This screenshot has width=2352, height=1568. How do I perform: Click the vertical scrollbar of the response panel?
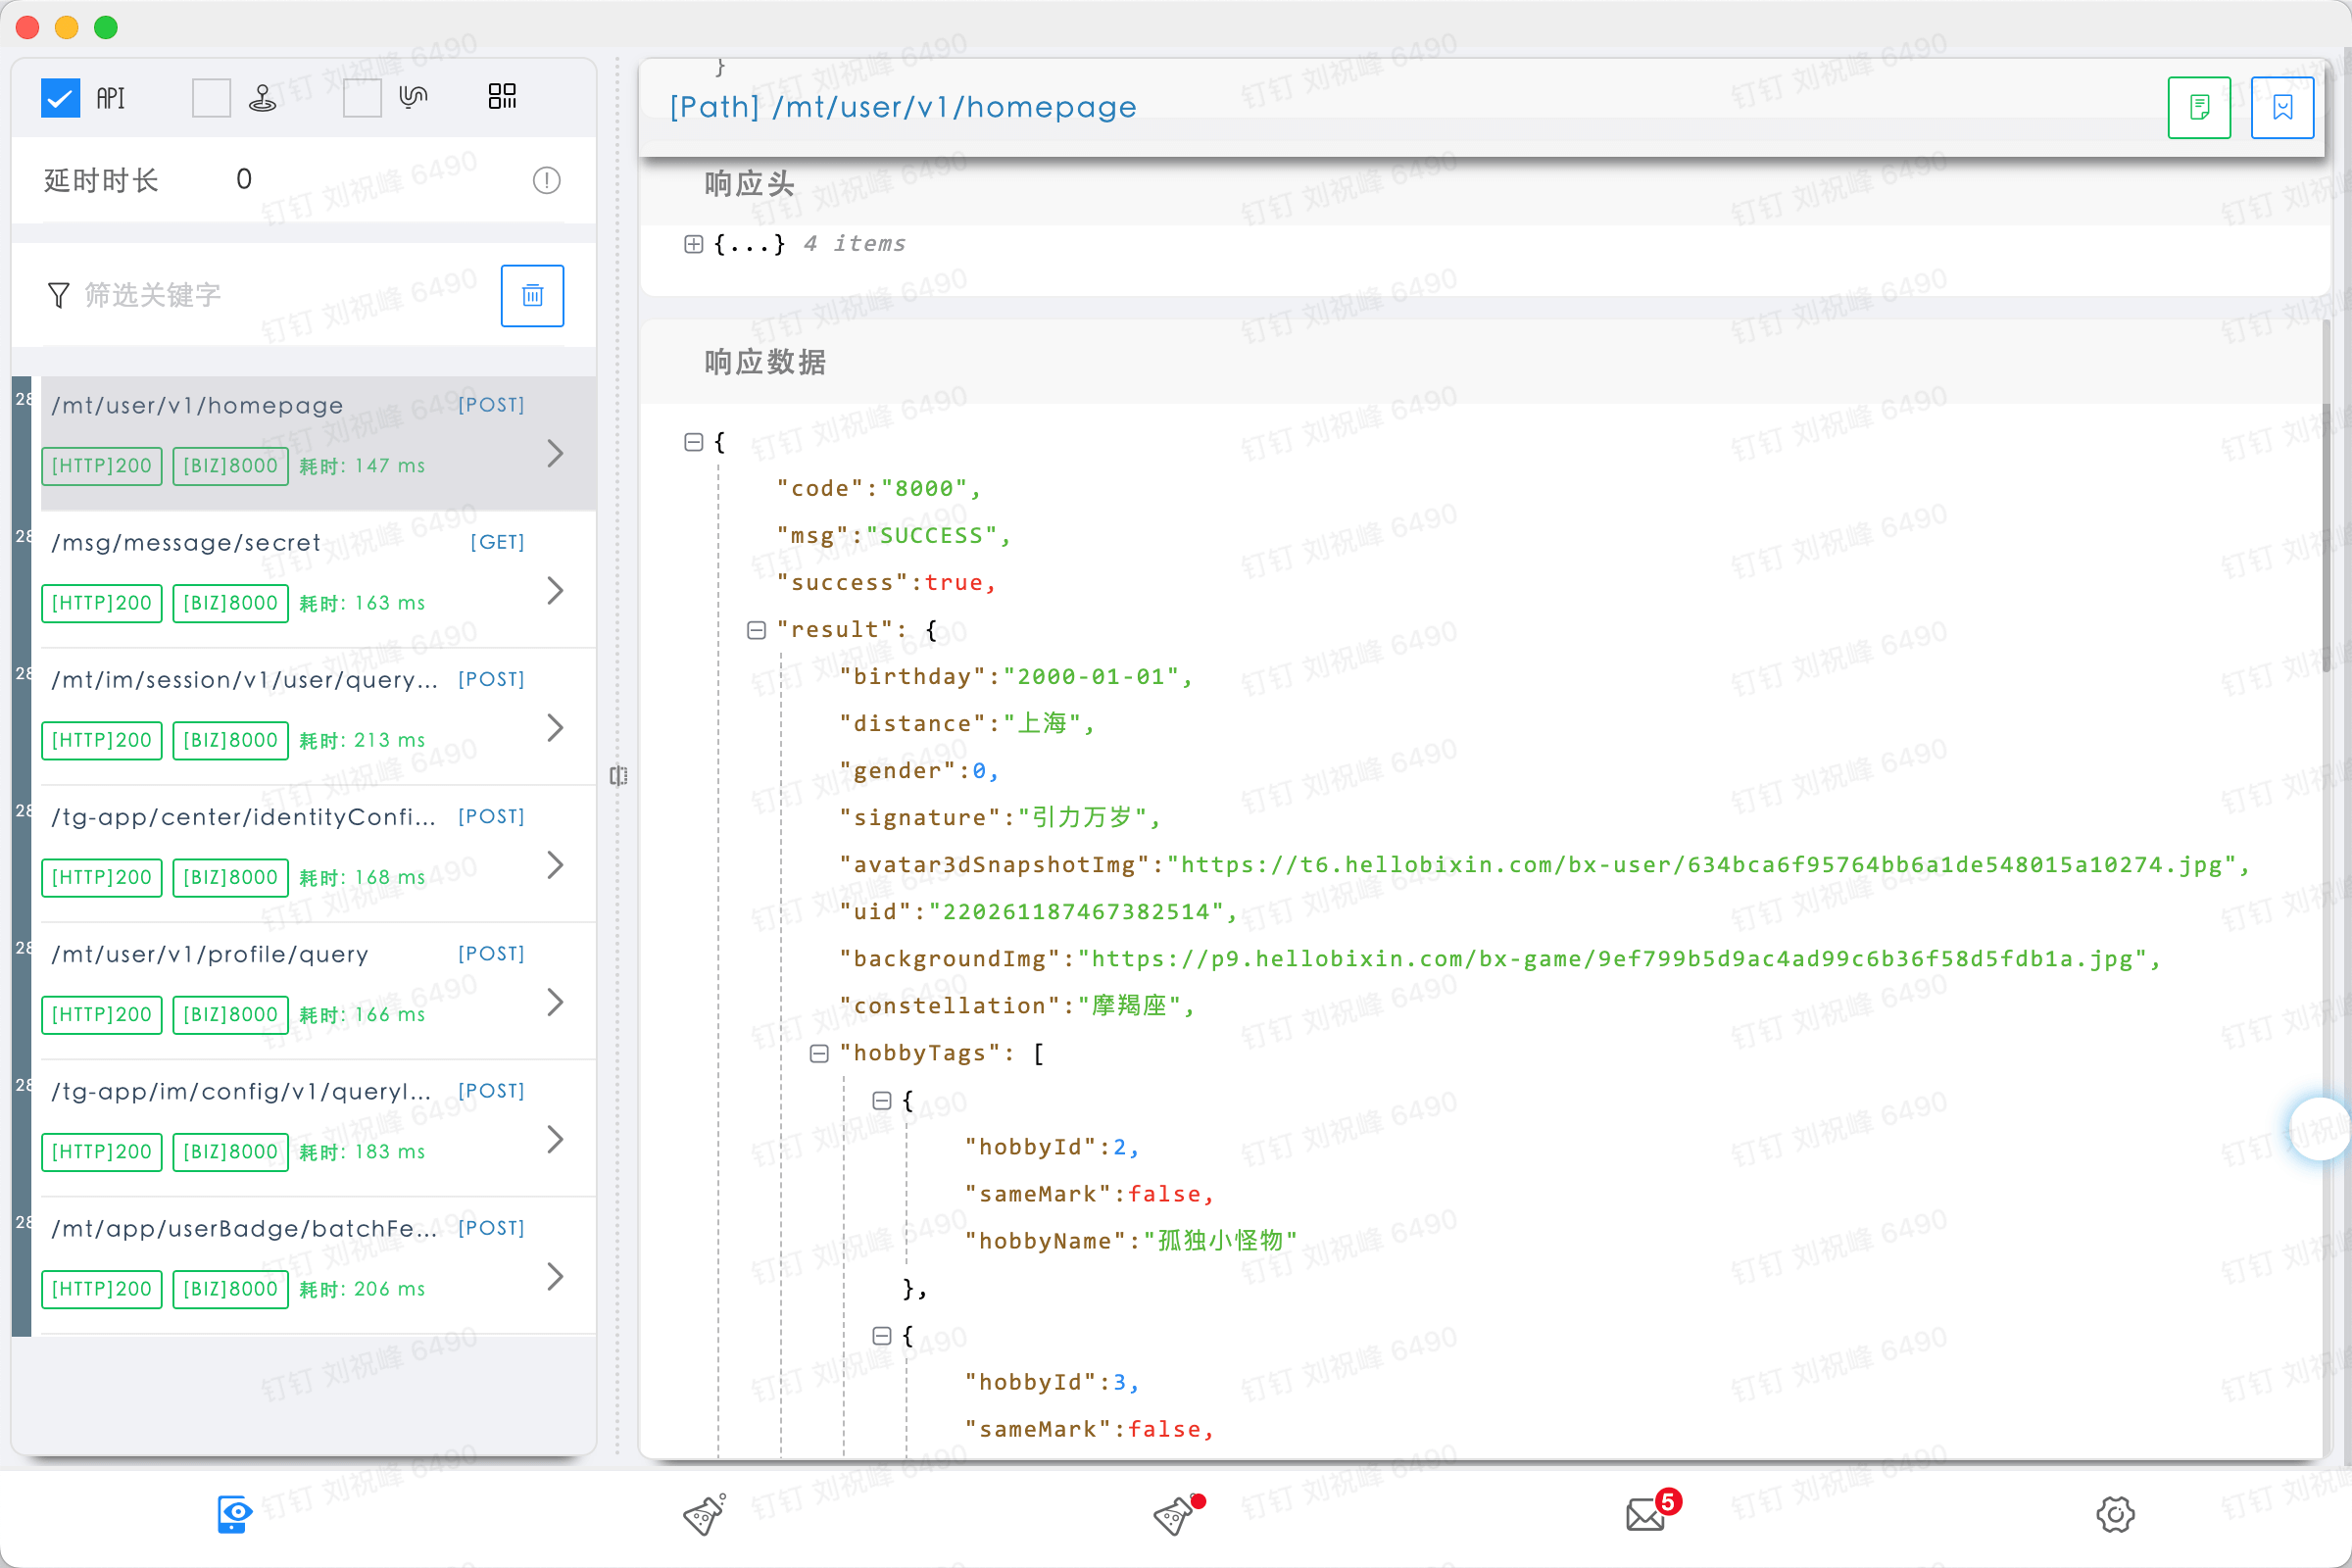coord(2327,540)
